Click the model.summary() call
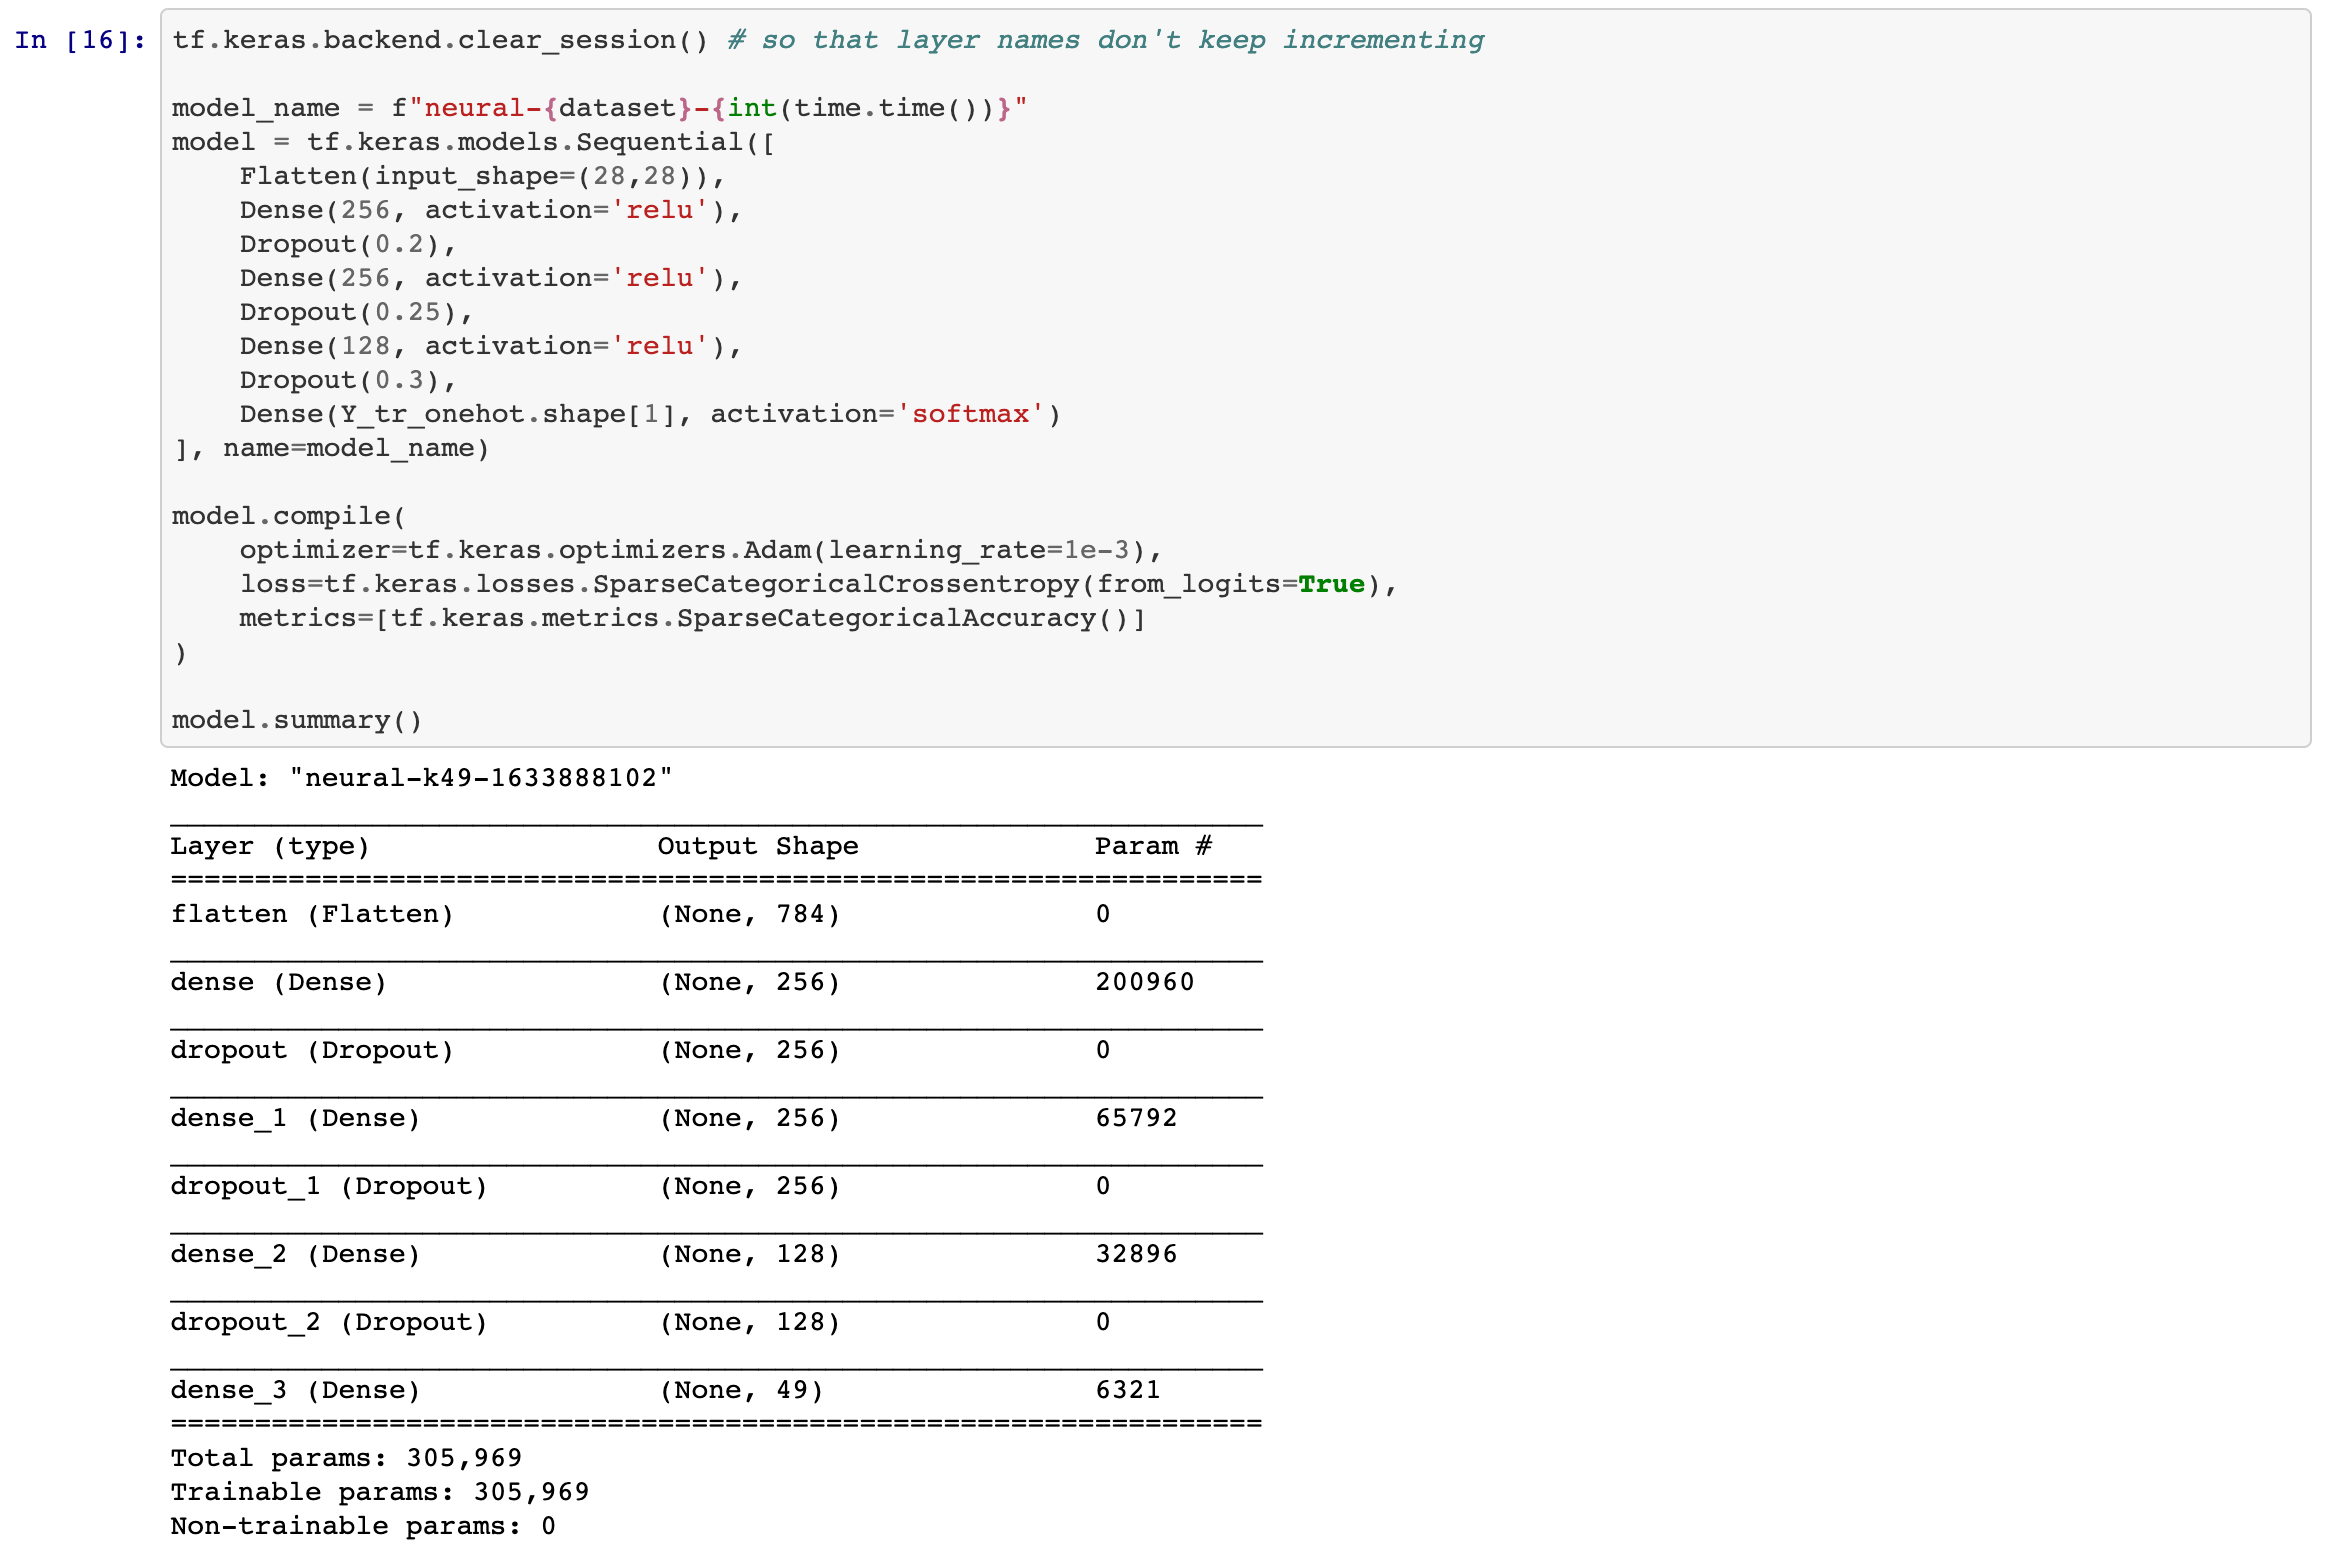Viewport: 2338px width, 1560px height. pyautogui.click(x=296, y=720)
